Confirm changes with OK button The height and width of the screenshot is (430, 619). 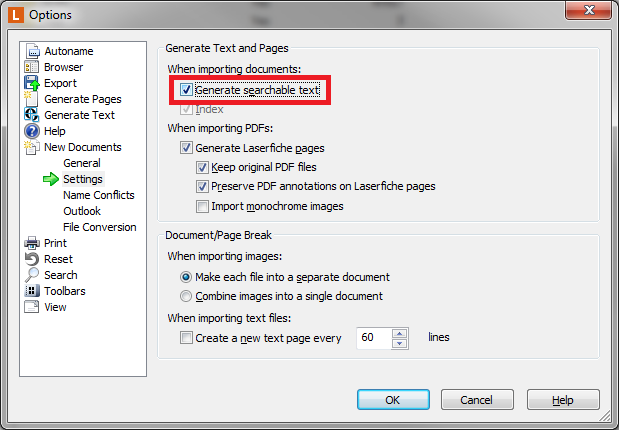coord(393,400)
